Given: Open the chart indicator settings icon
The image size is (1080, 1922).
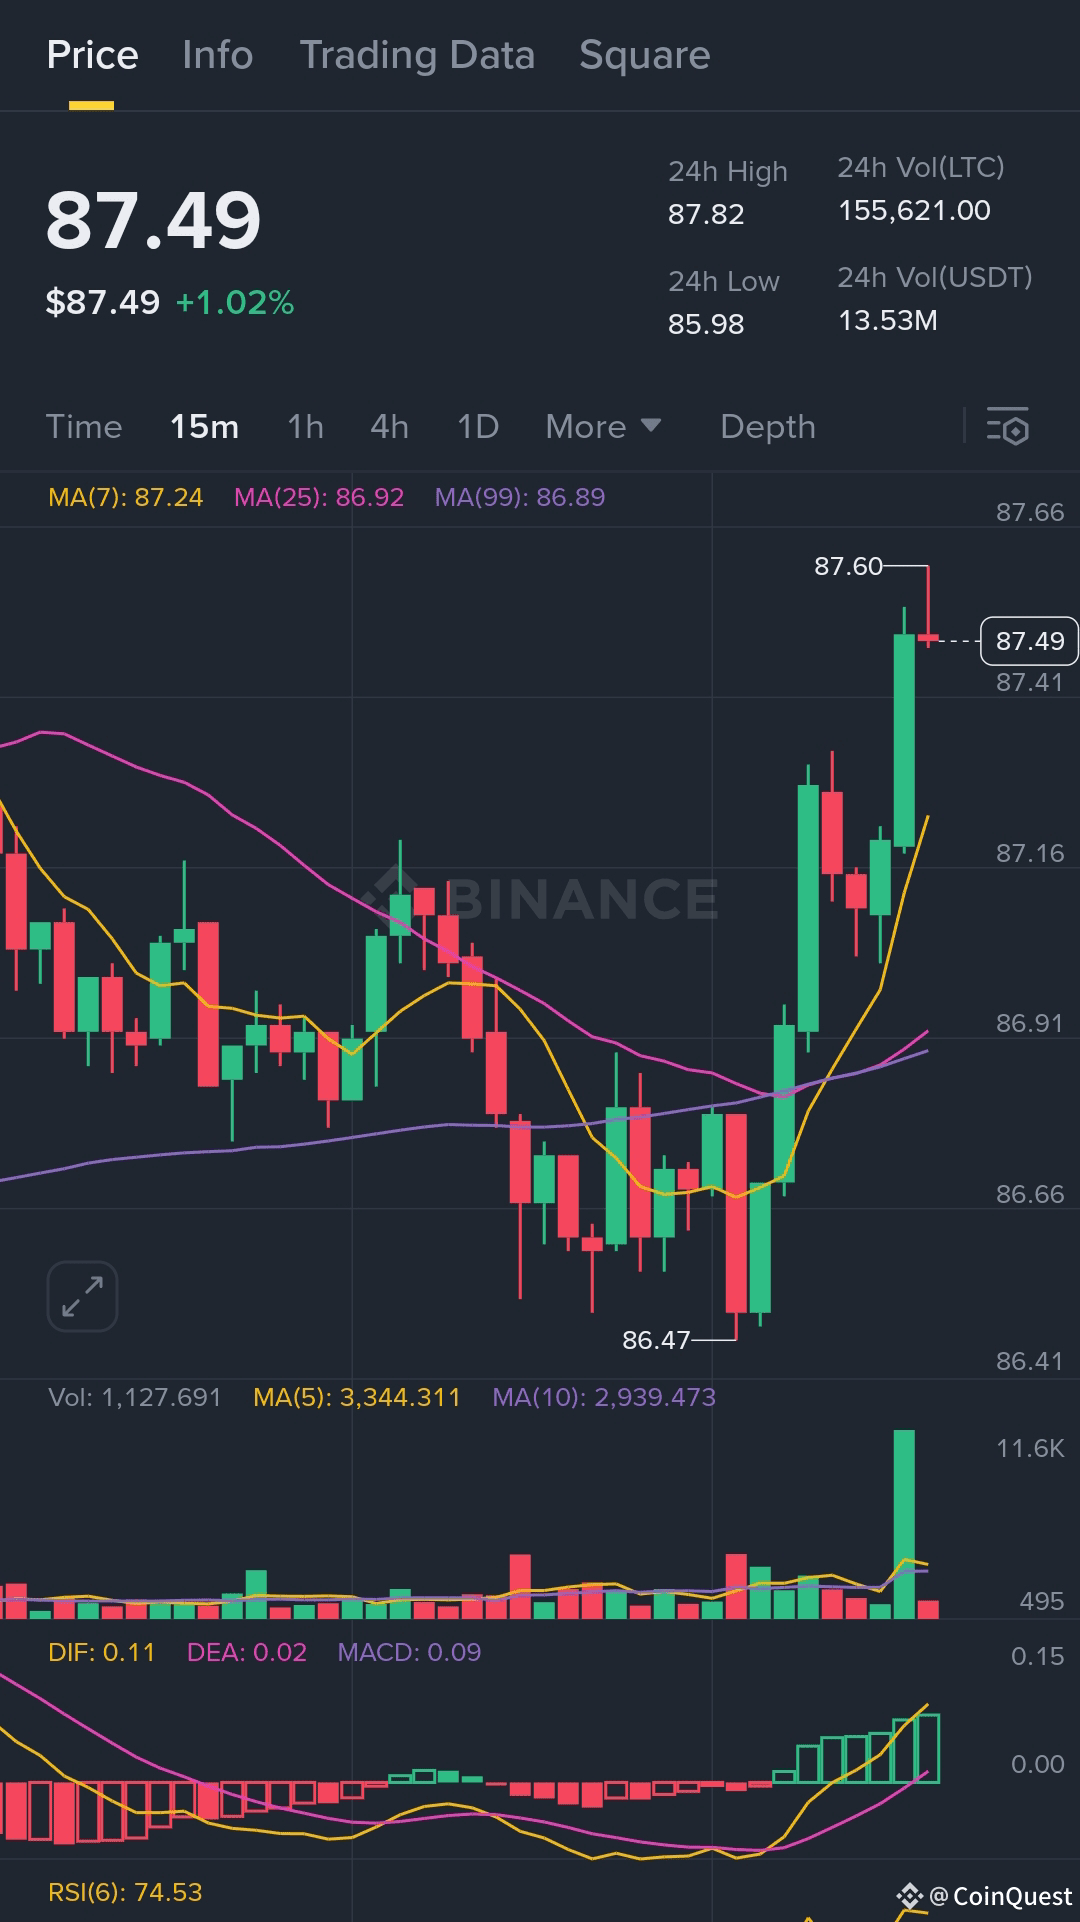Looking at the screenshot, I should (1007, 427).
